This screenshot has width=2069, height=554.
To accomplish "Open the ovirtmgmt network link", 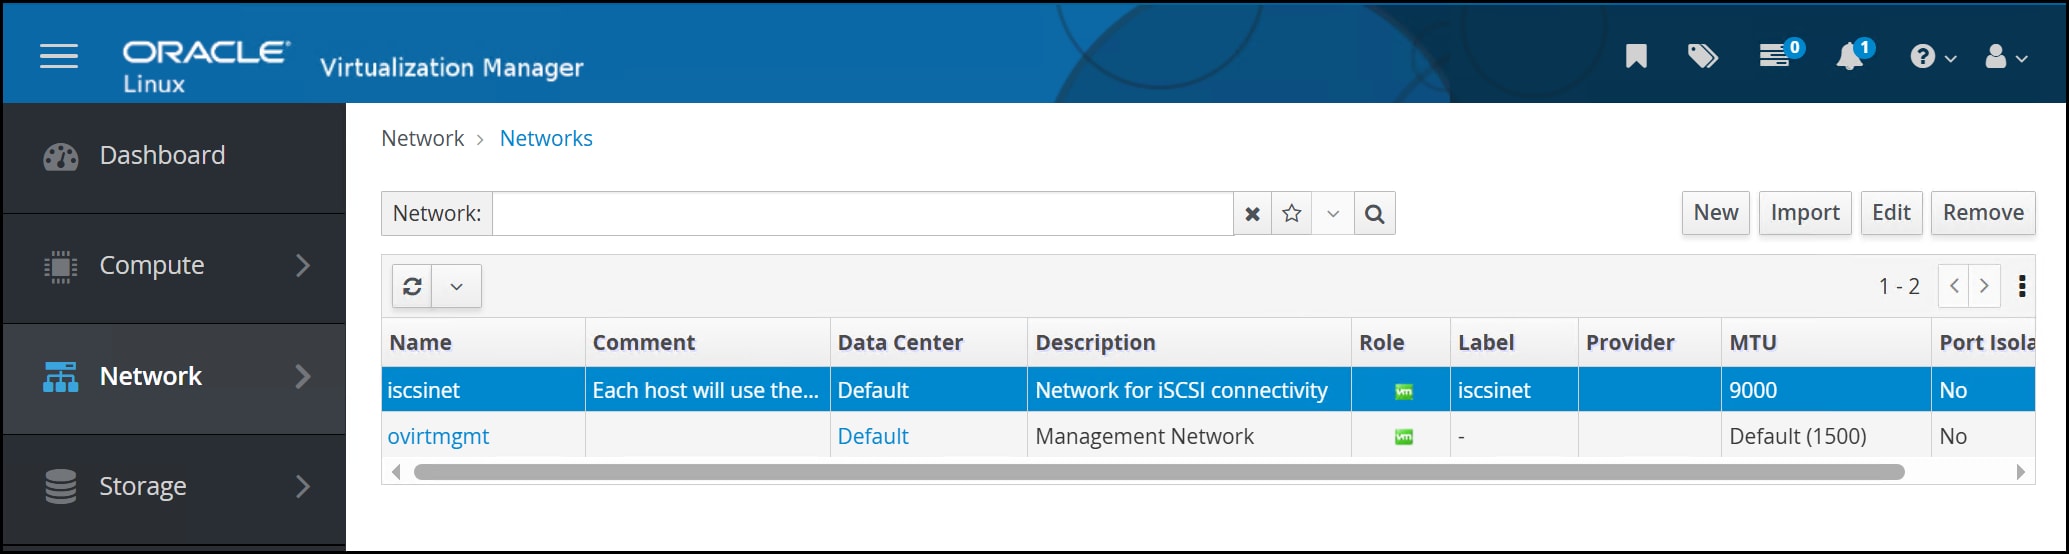I will click(x=438, y=436).
